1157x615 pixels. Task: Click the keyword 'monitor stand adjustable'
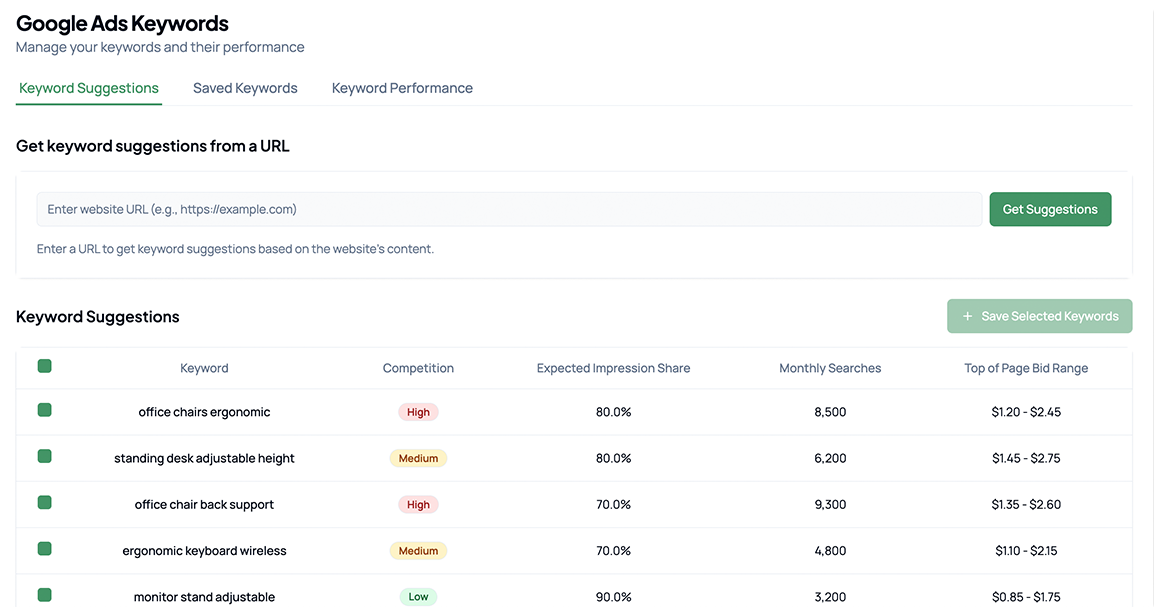(204, 597)
